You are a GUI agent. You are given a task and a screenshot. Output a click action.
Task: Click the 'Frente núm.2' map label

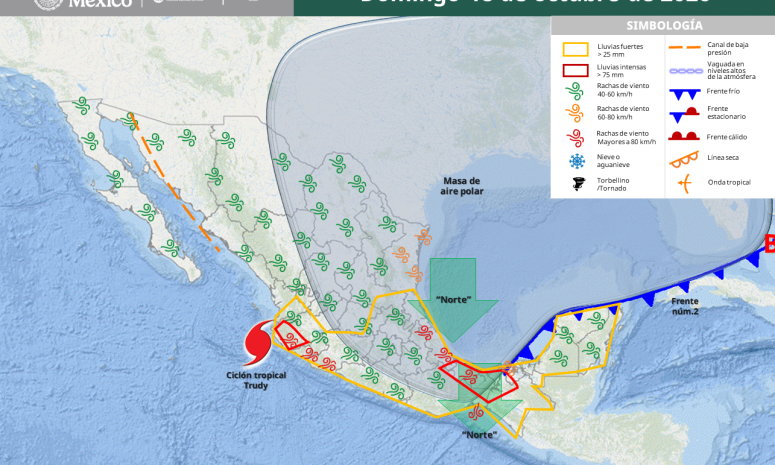[x=685, y=306]
